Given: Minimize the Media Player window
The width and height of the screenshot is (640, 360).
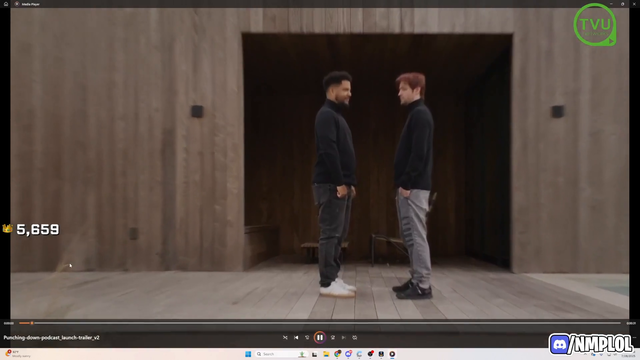Looking at the screenshot, I should coord(611,4).
